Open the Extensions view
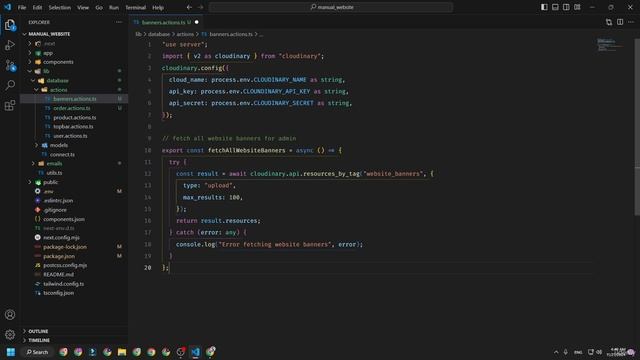The image size is (640, 360). (10, 105)
